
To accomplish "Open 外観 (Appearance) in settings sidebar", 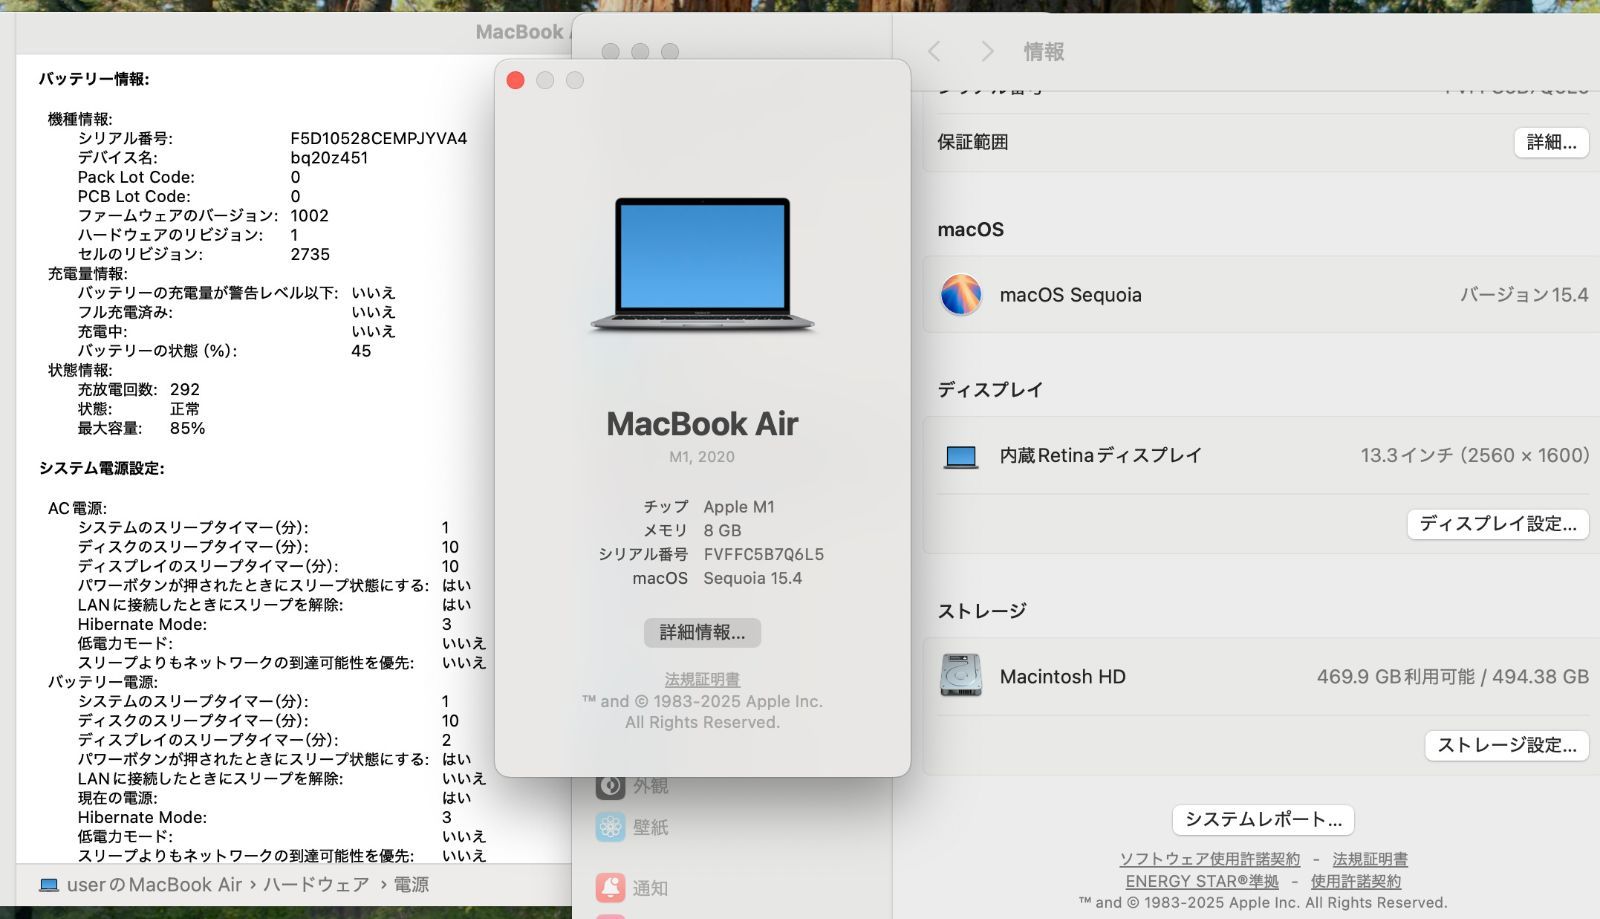I will (632, 786).
